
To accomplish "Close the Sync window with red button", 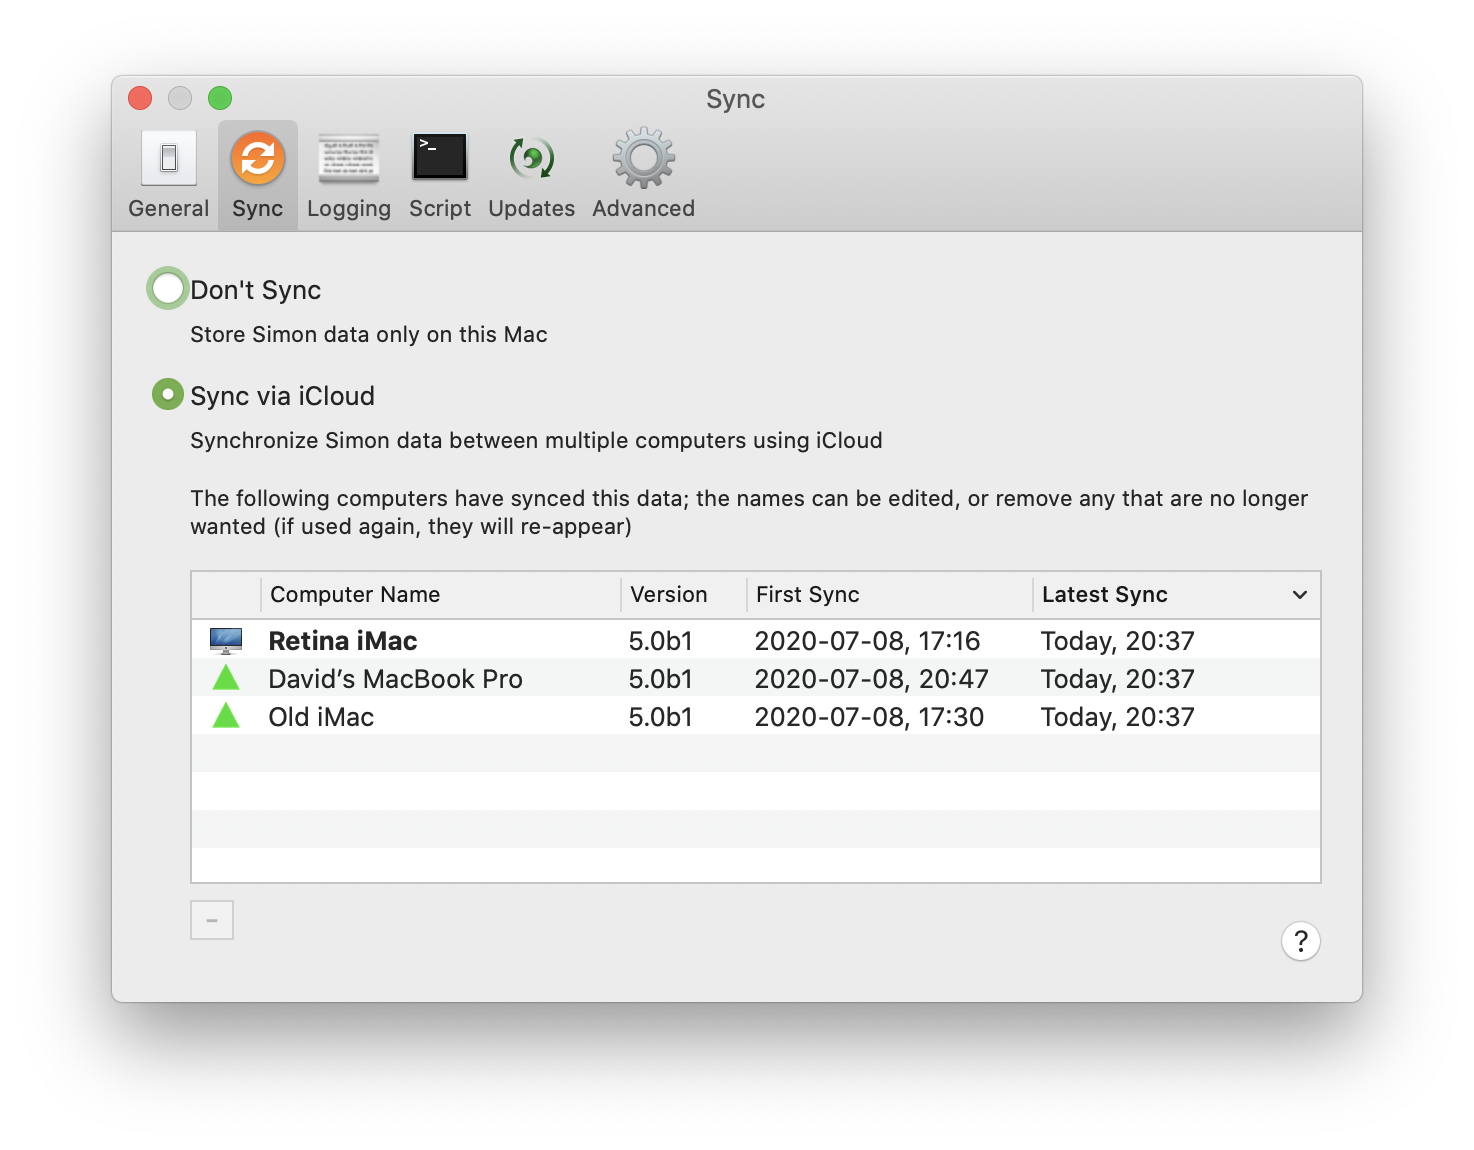I will coord(140,98).
